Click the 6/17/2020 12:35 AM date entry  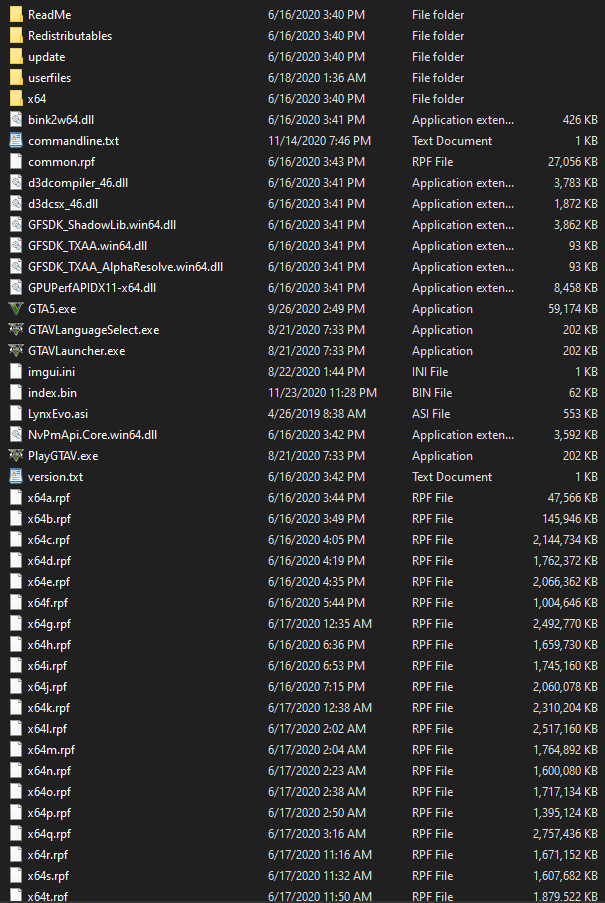pyautogui.click(x=319, y=624)
